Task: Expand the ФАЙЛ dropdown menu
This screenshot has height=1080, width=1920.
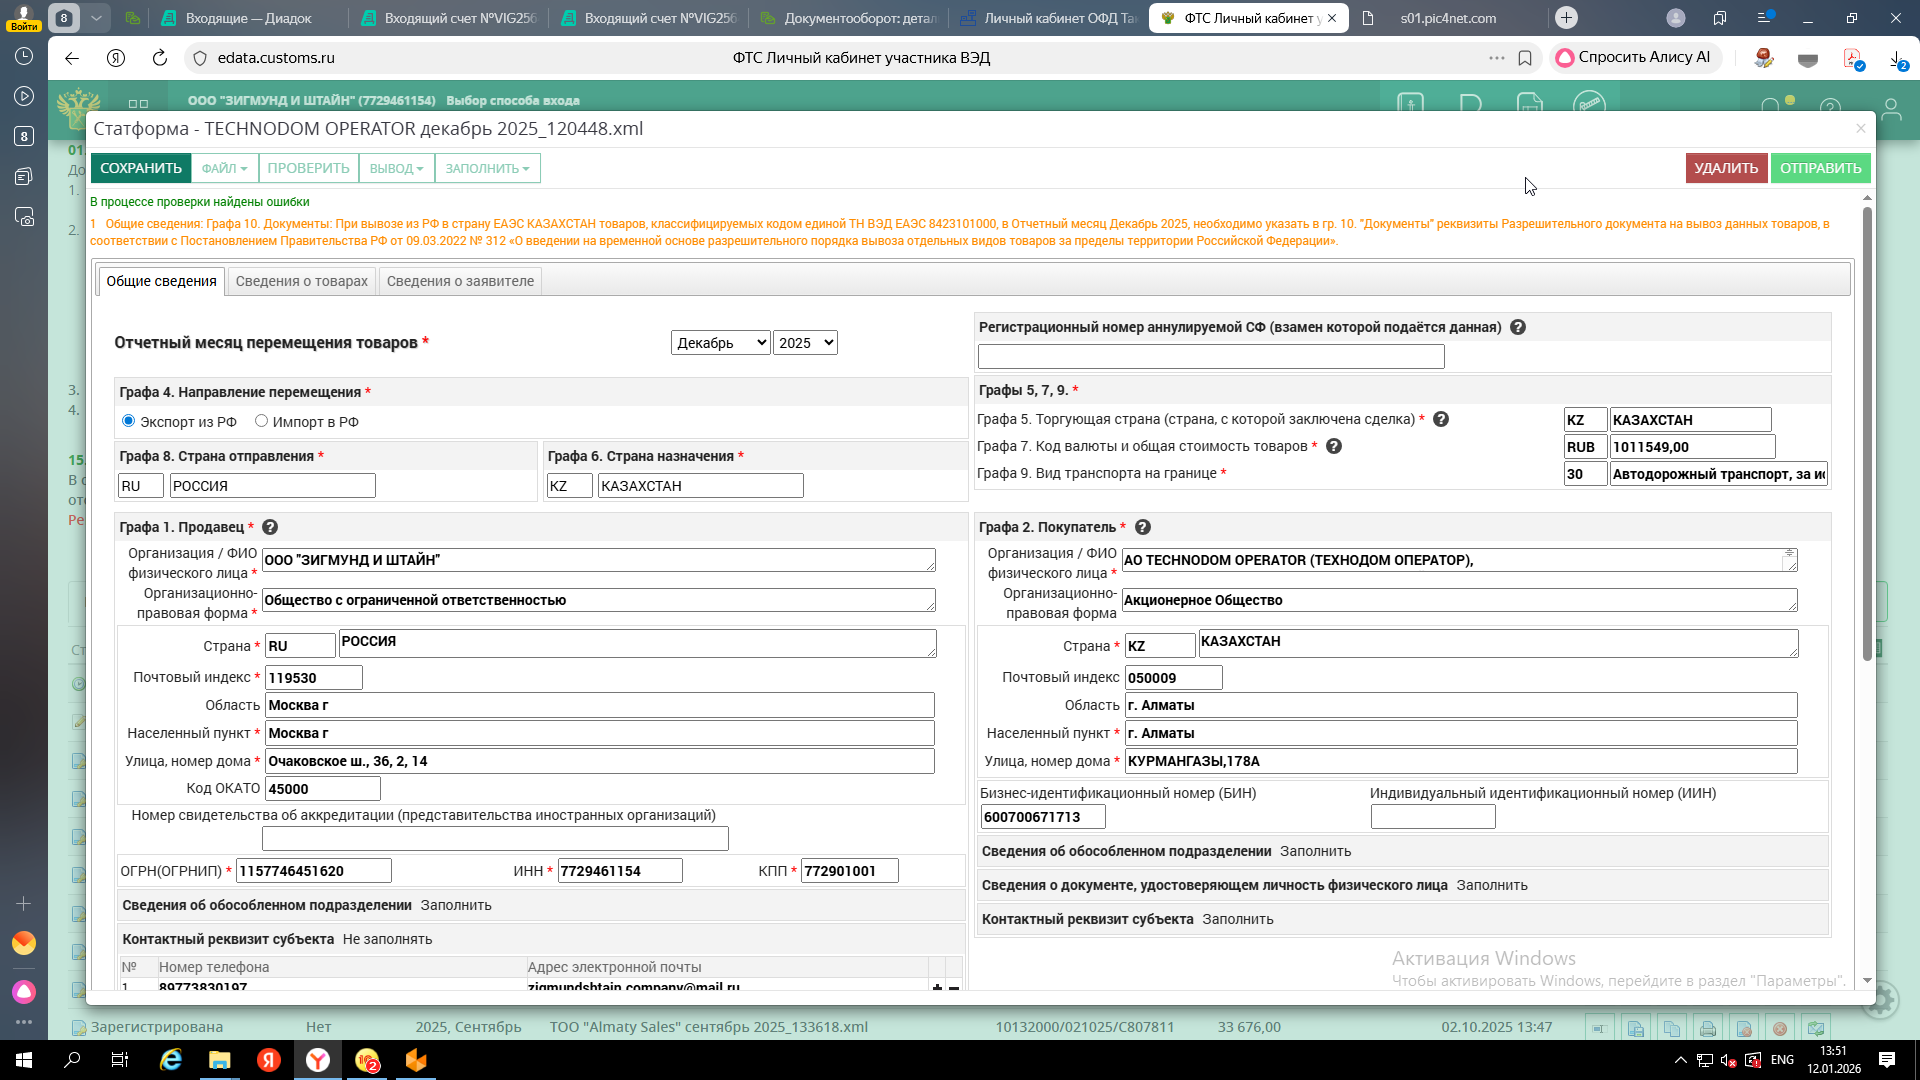Action: point(224,168)
